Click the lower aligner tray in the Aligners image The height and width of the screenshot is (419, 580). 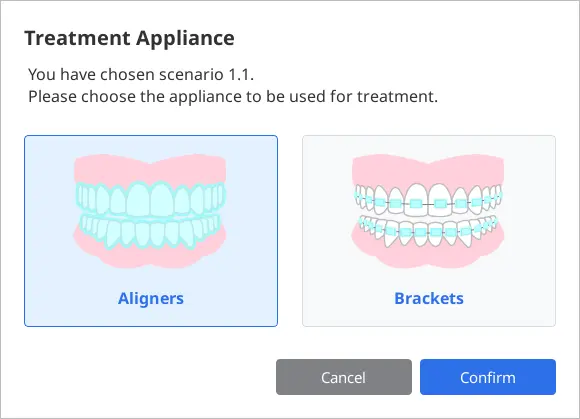[150, 232]
